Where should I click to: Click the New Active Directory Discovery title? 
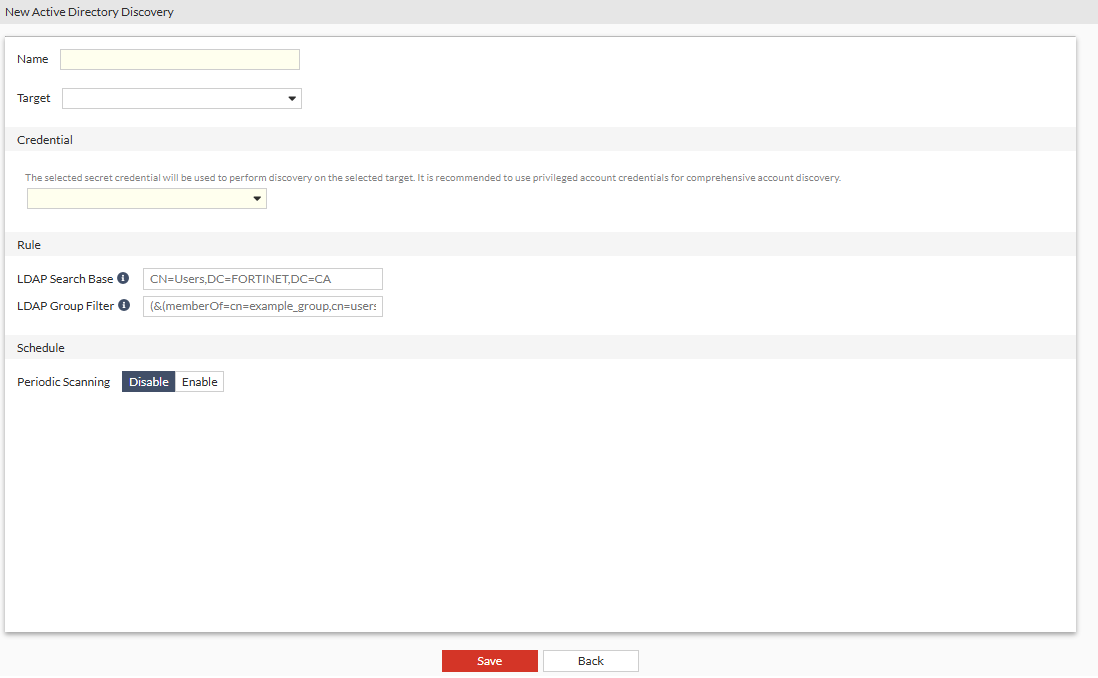[x=89, y=12]
